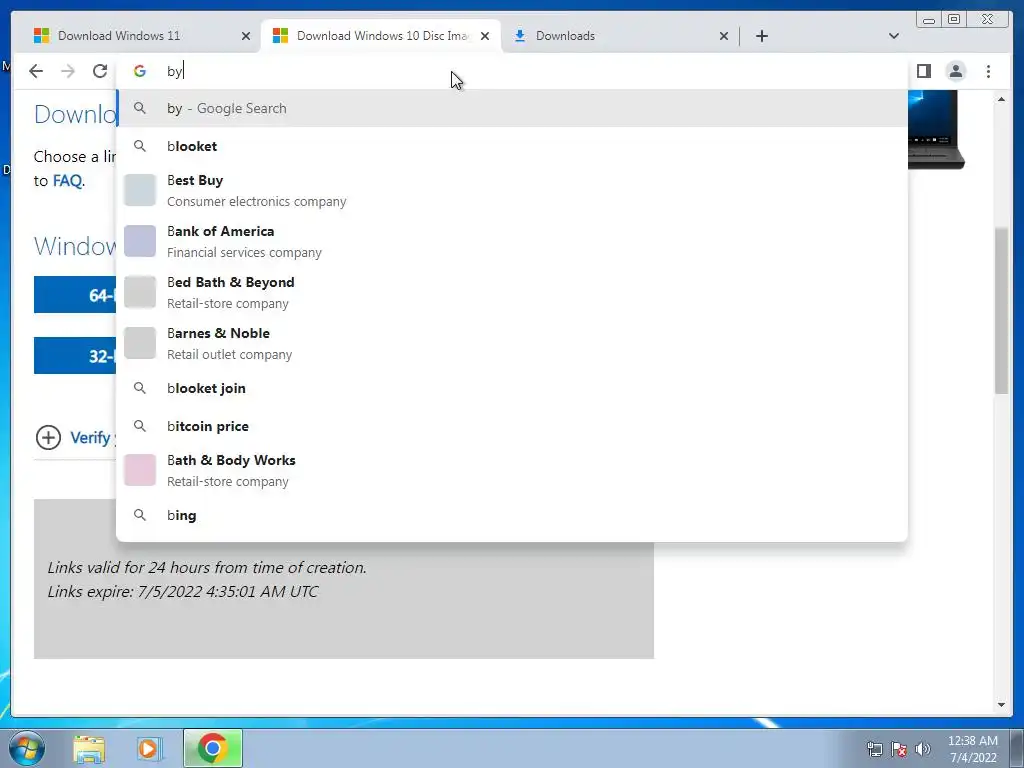Close the Downloads tab
Screen dimensions: 1024x768
pyautogui.click(x=724, y=36)
